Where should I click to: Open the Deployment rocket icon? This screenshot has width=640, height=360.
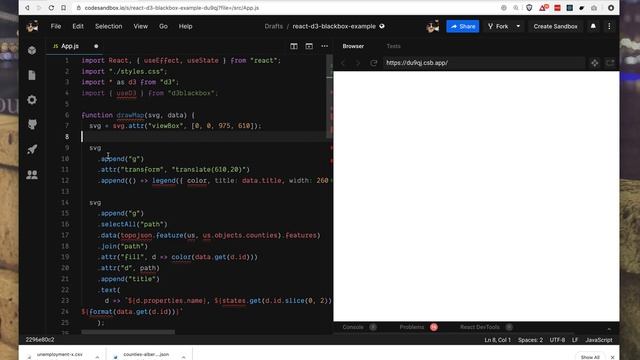click(32, 149)
